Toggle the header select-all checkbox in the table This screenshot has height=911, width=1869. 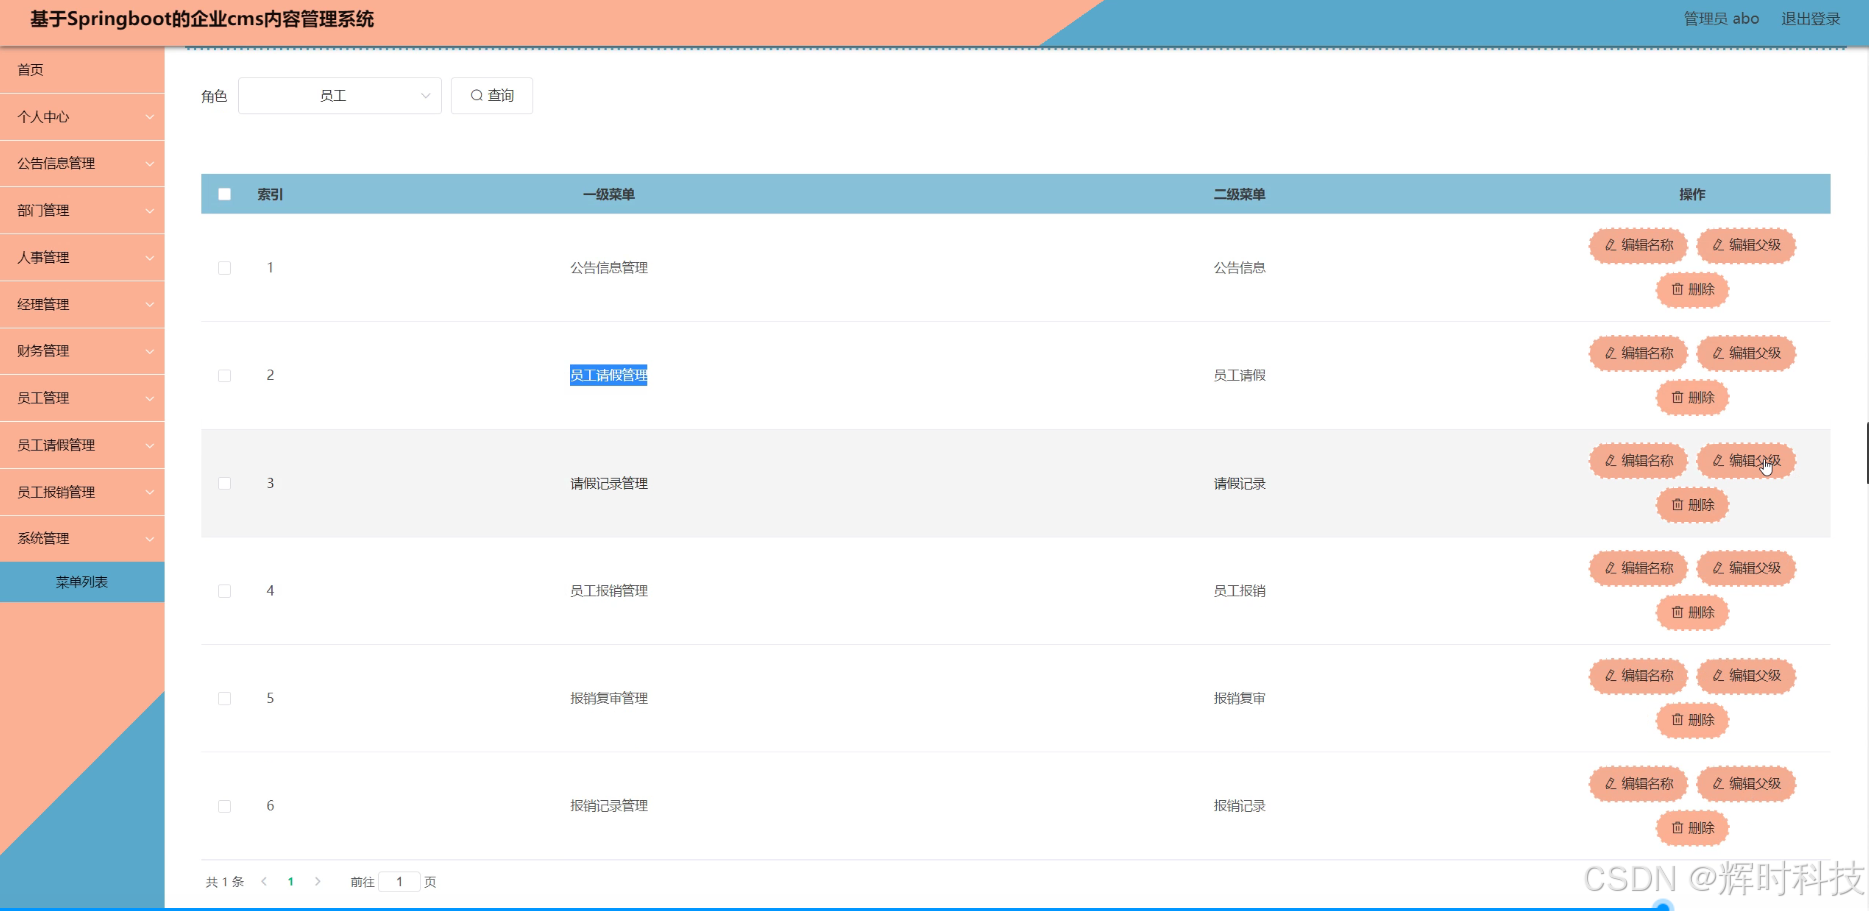coord(224,194)
